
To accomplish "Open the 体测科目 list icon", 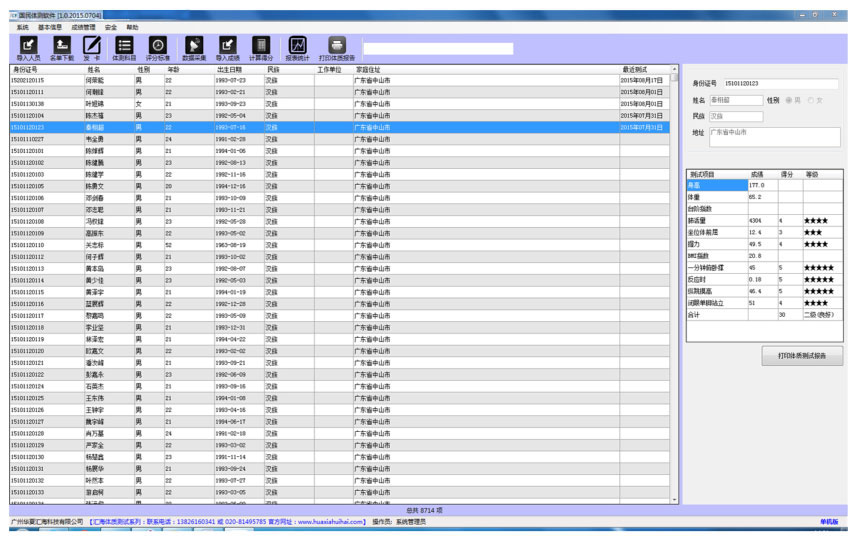I will (x=124, y=47).
